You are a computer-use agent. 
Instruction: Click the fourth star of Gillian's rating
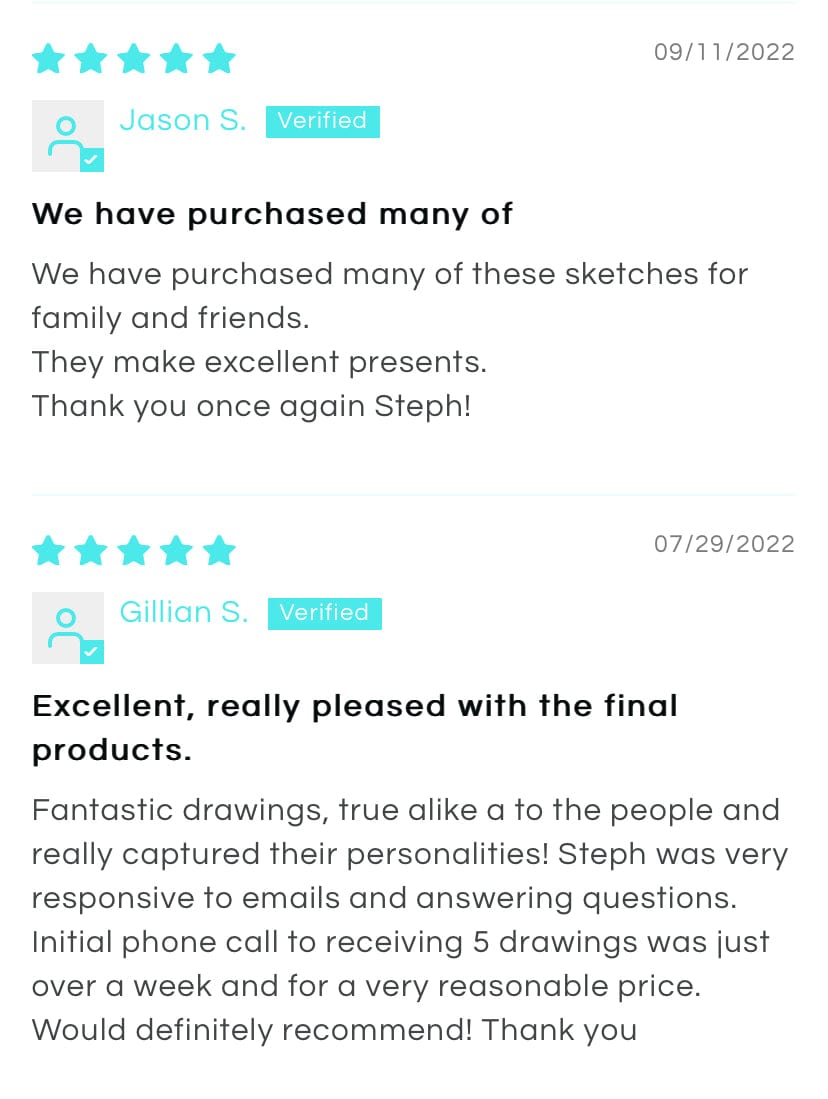(x=176, y=551)
